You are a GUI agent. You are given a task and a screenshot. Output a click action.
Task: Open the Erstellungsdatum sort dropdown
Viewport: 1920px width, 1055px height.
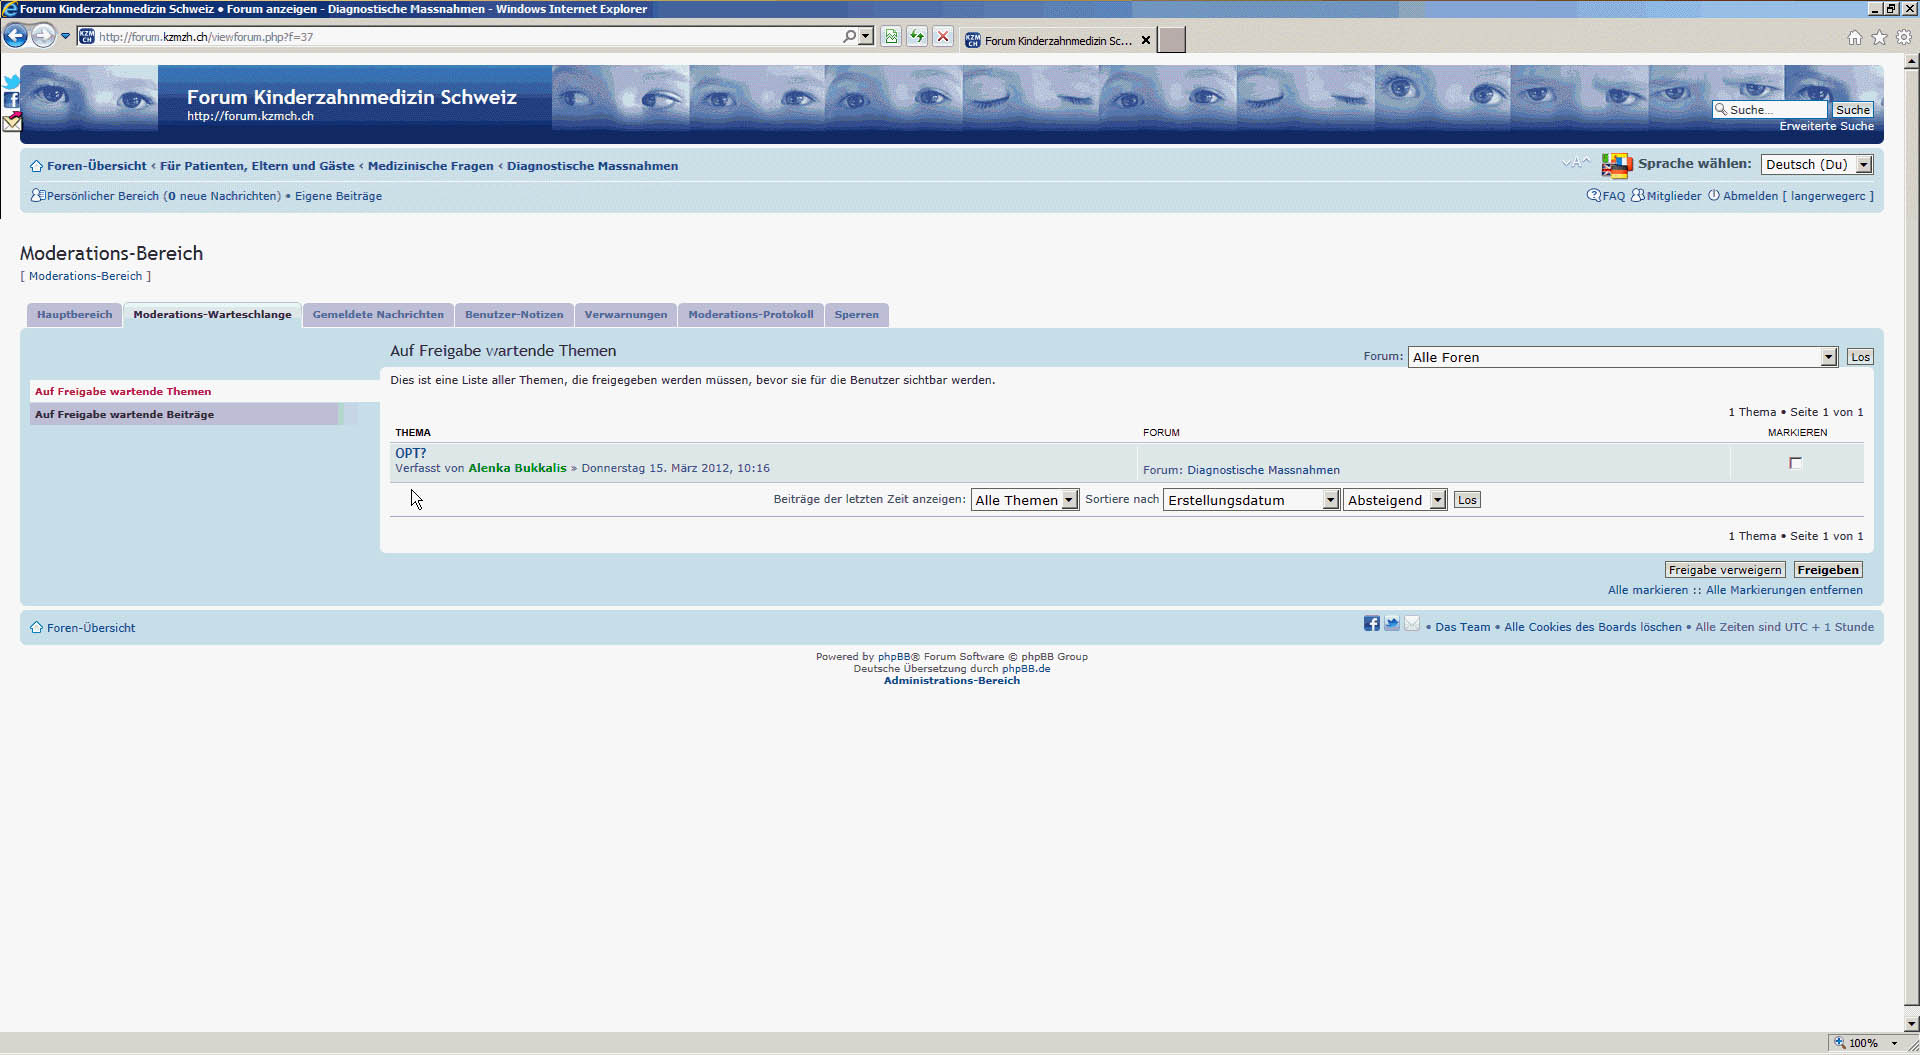(x=1250, y=500)
